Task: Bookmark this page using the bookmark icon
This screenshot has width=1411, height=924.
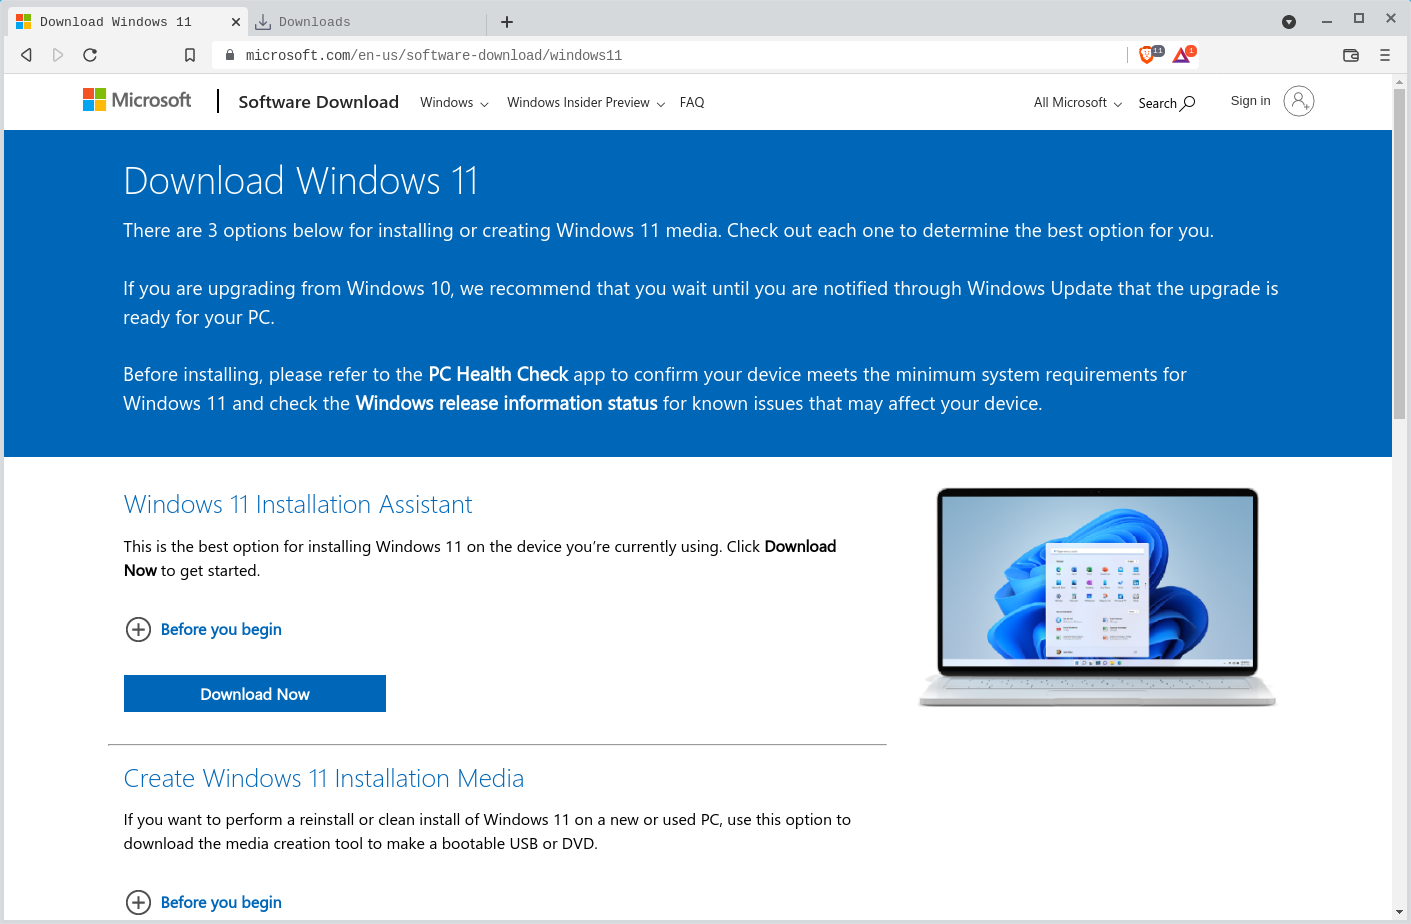Action: pyautogui.click(x=190, y=55)
